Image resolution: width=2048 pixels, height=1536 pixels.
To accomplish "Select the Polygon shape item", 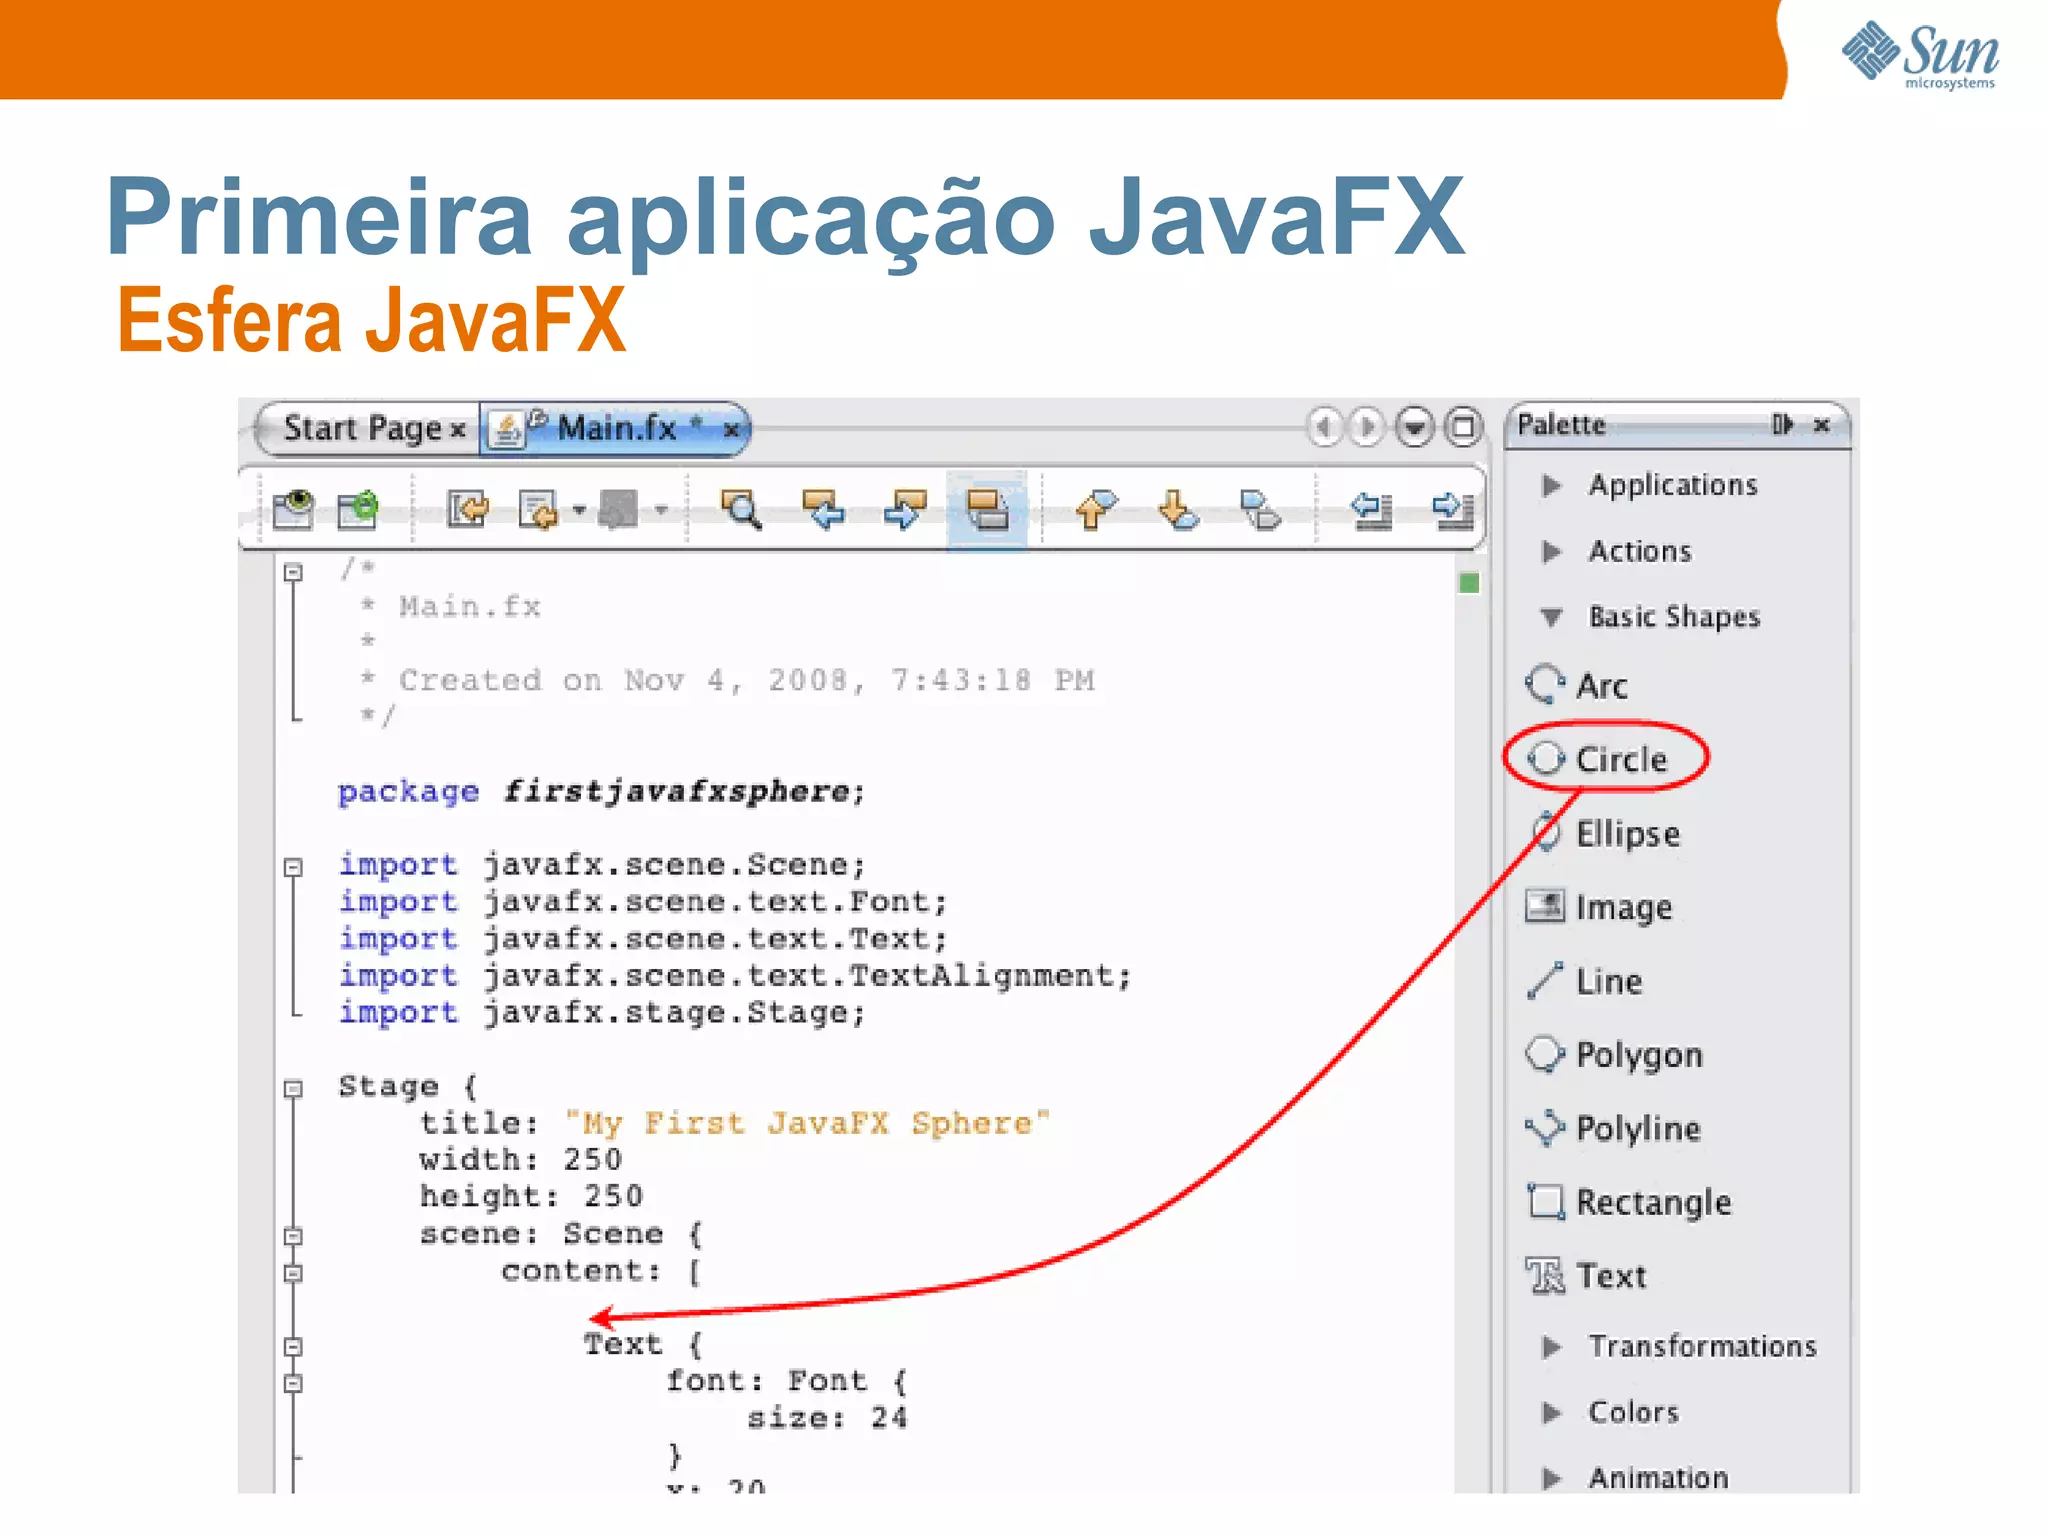I will (x=1614, y=1055).
